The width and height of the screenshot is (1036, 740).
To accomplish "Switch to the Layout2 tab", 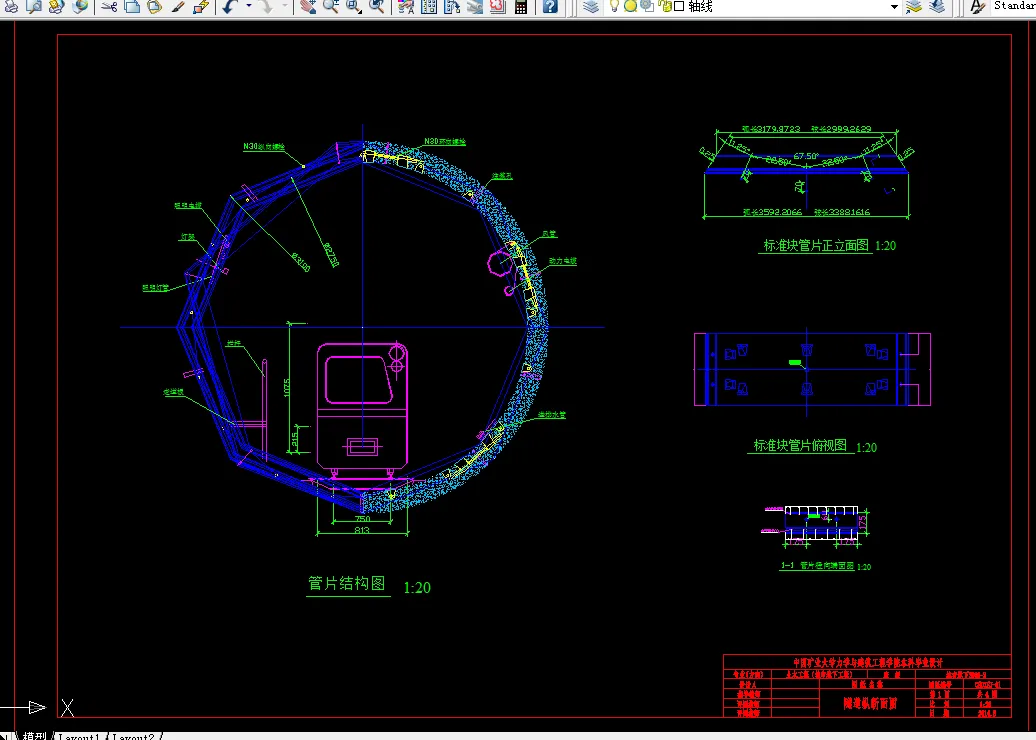I will point(133,736).
